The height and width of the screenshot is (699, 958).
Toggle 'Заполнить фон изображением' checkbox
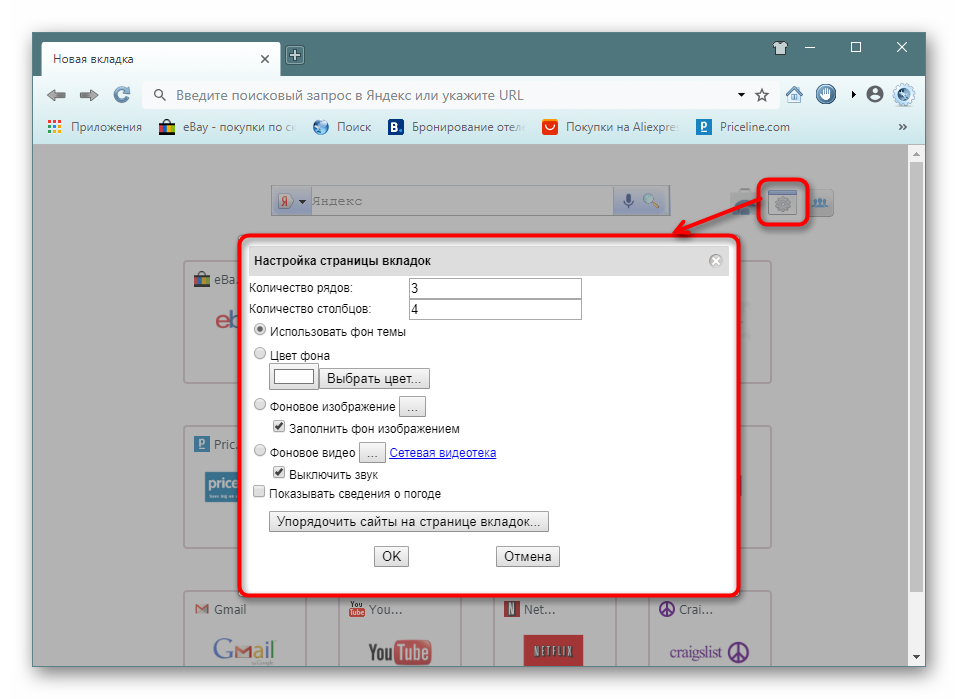pyautogui.click(x=280, y=427)
